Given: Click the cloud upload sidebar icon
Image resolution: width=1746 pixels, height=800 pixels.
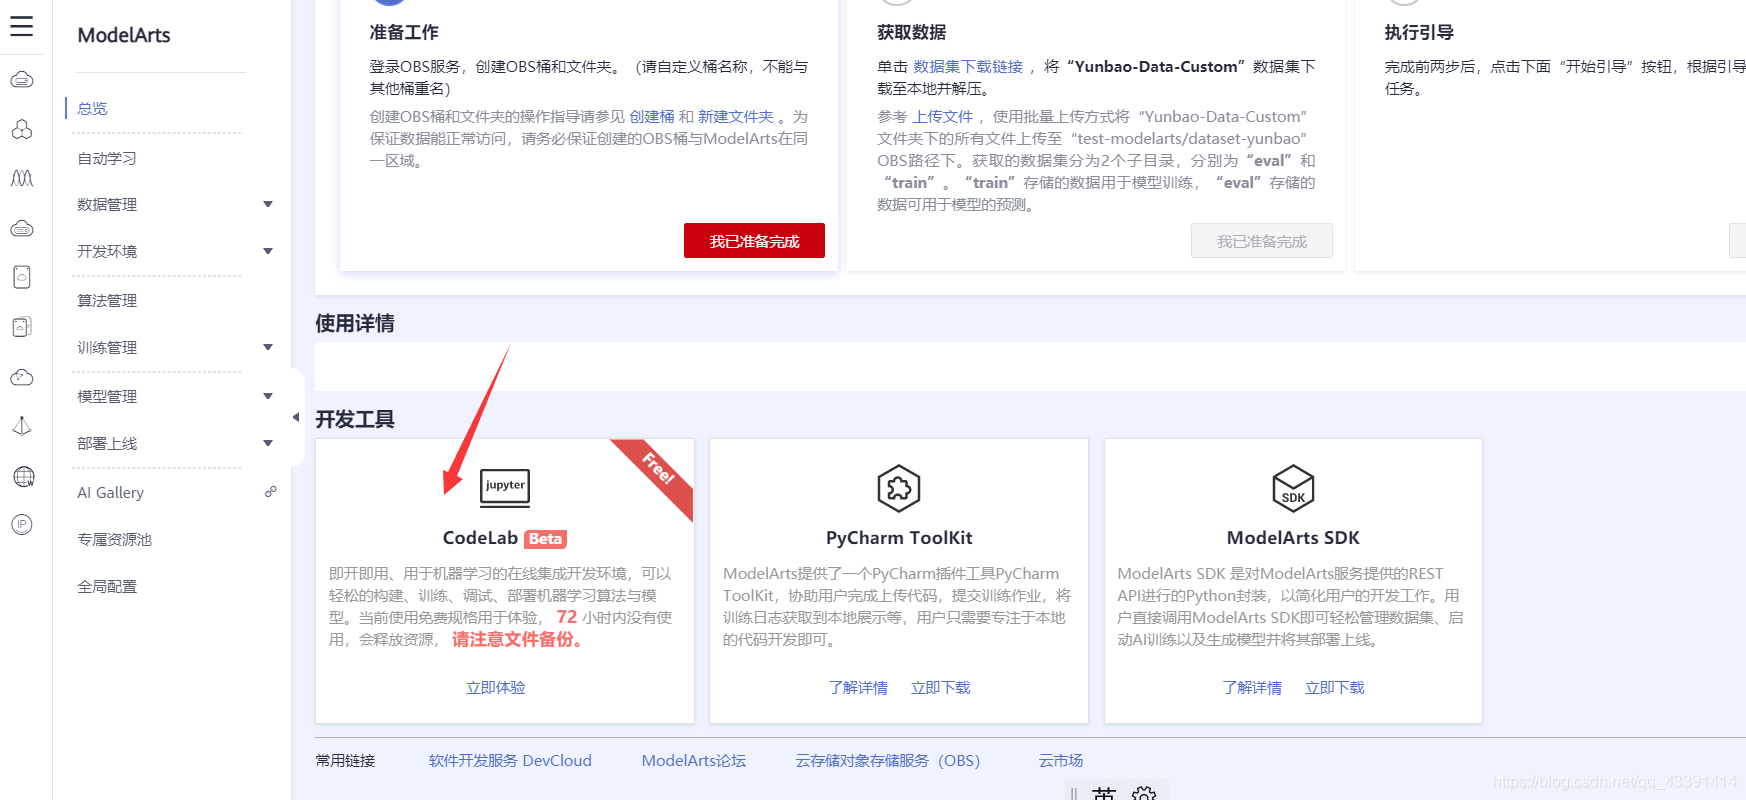Looking at the screenshot, I should coord(22,377).
